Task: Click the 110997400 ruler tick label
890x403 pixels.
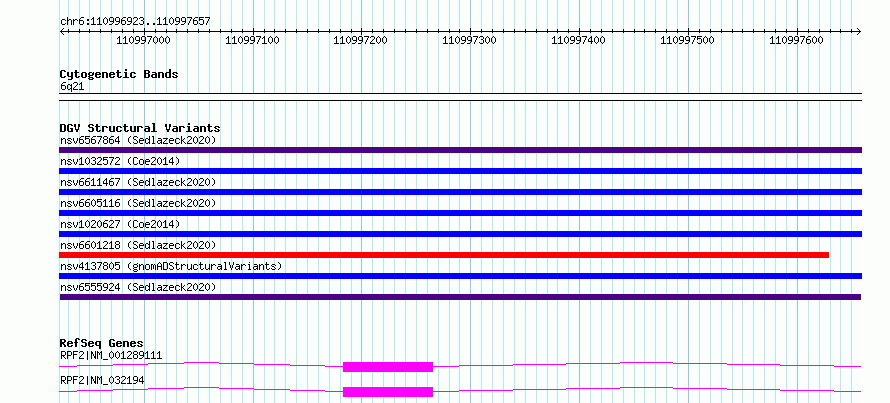Action: coord(578,40)
